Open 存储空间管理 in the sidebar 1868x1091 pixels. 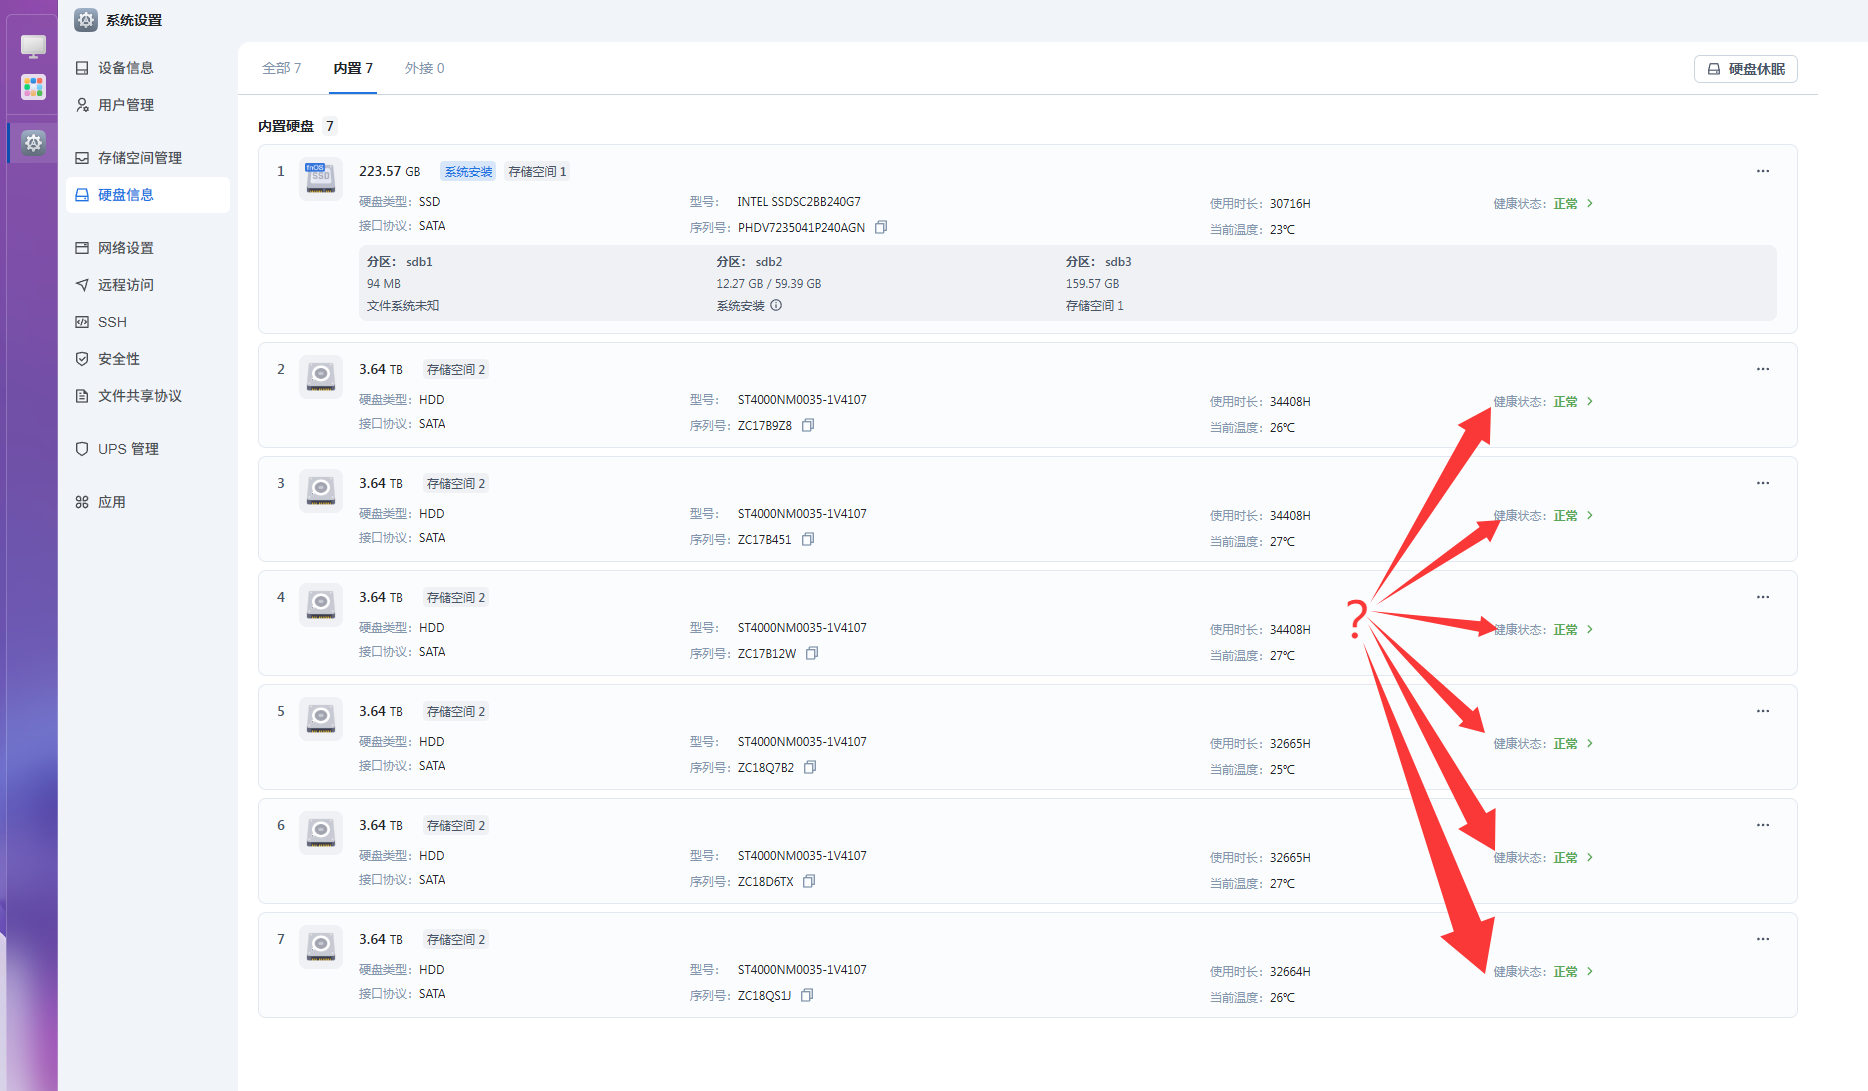(148, 158)
